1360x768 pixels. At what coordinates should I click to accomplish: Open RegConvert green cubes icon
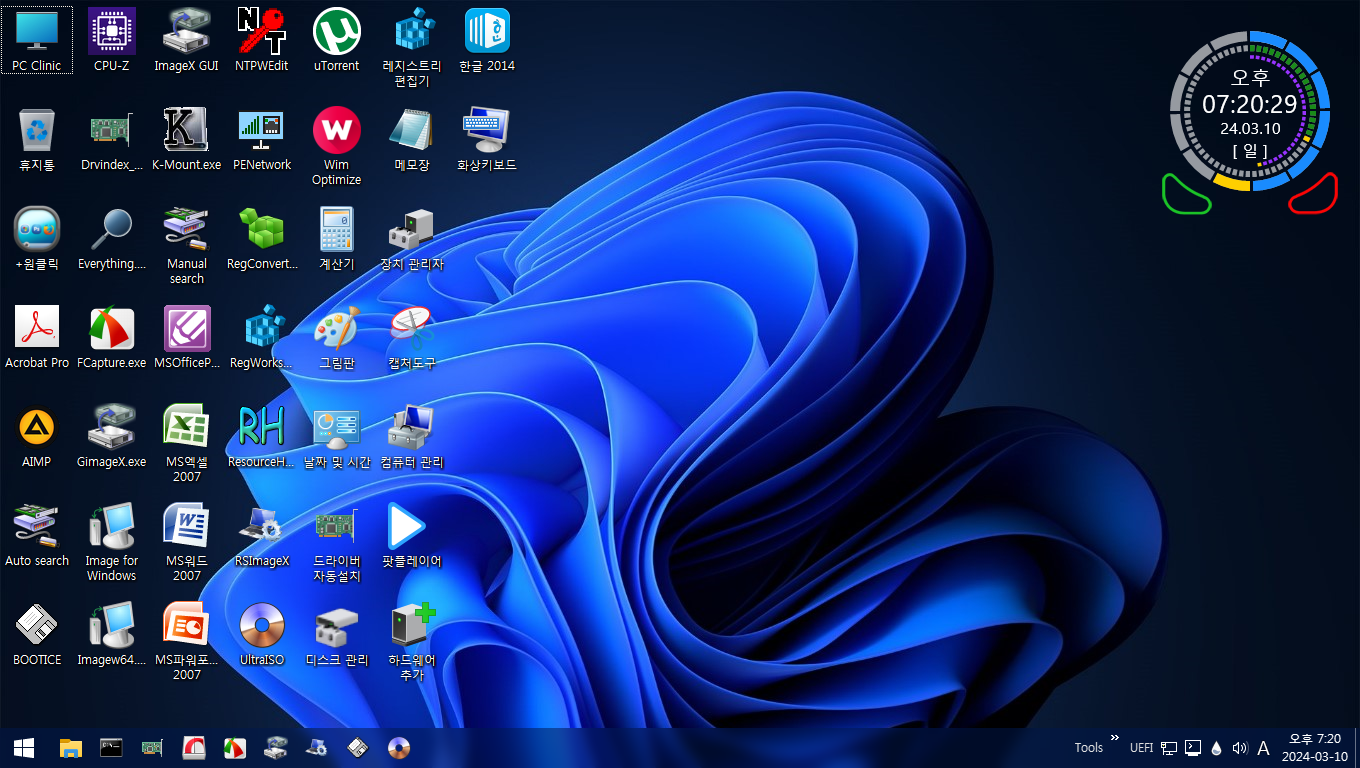coord(262,239)
